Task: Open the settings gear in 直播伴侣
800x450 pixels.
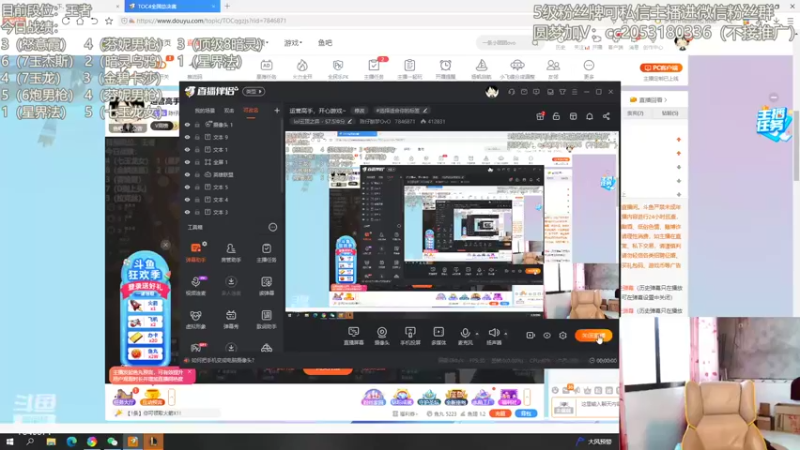Action: (563, 335)
